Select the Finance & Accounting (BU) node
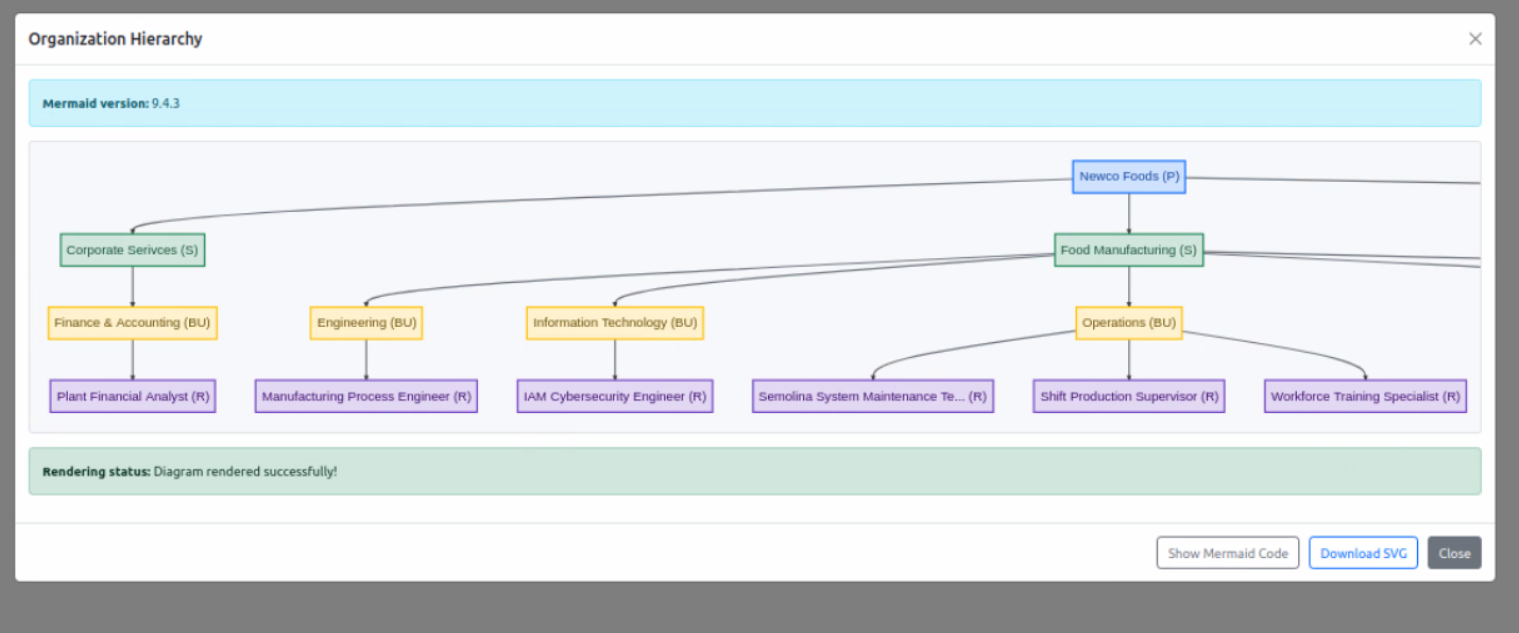Viewport: 1519px width, 633px height. pyautogui.click(x=131, y=323)
